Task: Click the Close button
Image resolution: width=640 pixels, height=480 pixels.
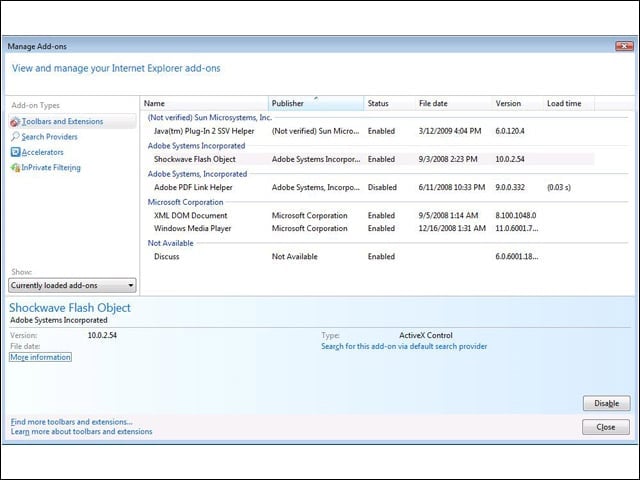Action: [x=606, y=427]
